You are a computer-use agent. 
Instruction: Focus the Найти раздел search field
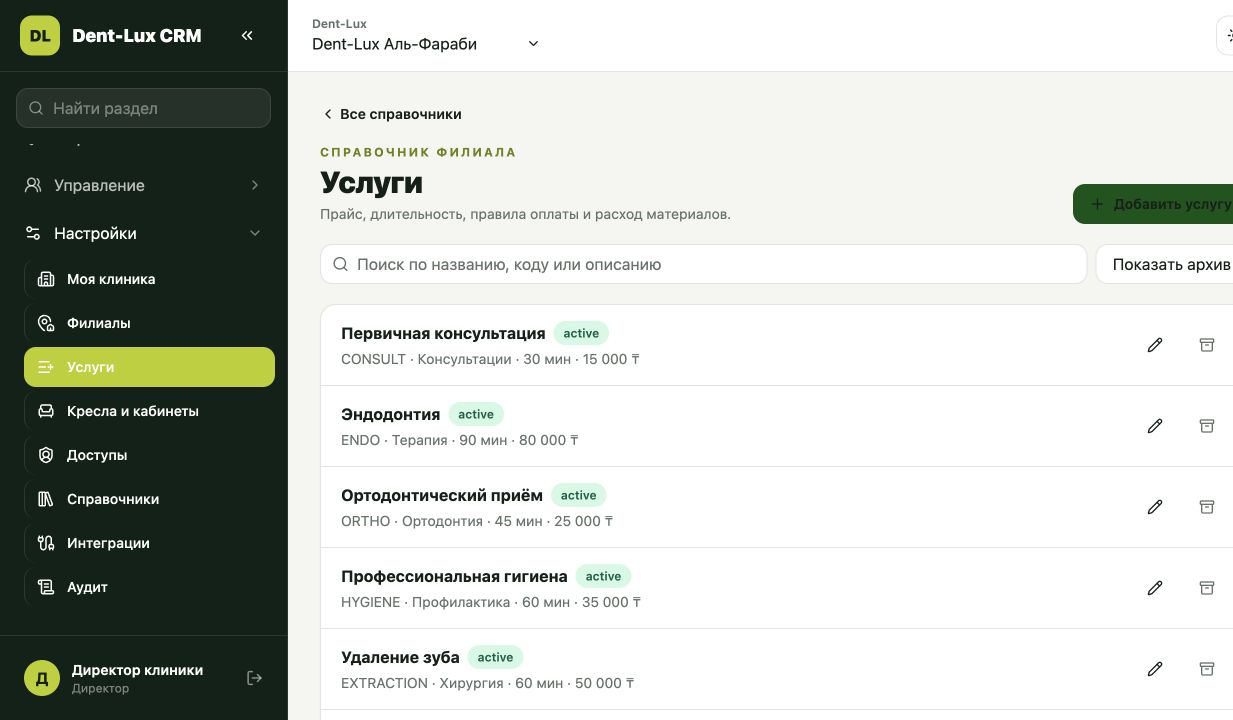143,108
